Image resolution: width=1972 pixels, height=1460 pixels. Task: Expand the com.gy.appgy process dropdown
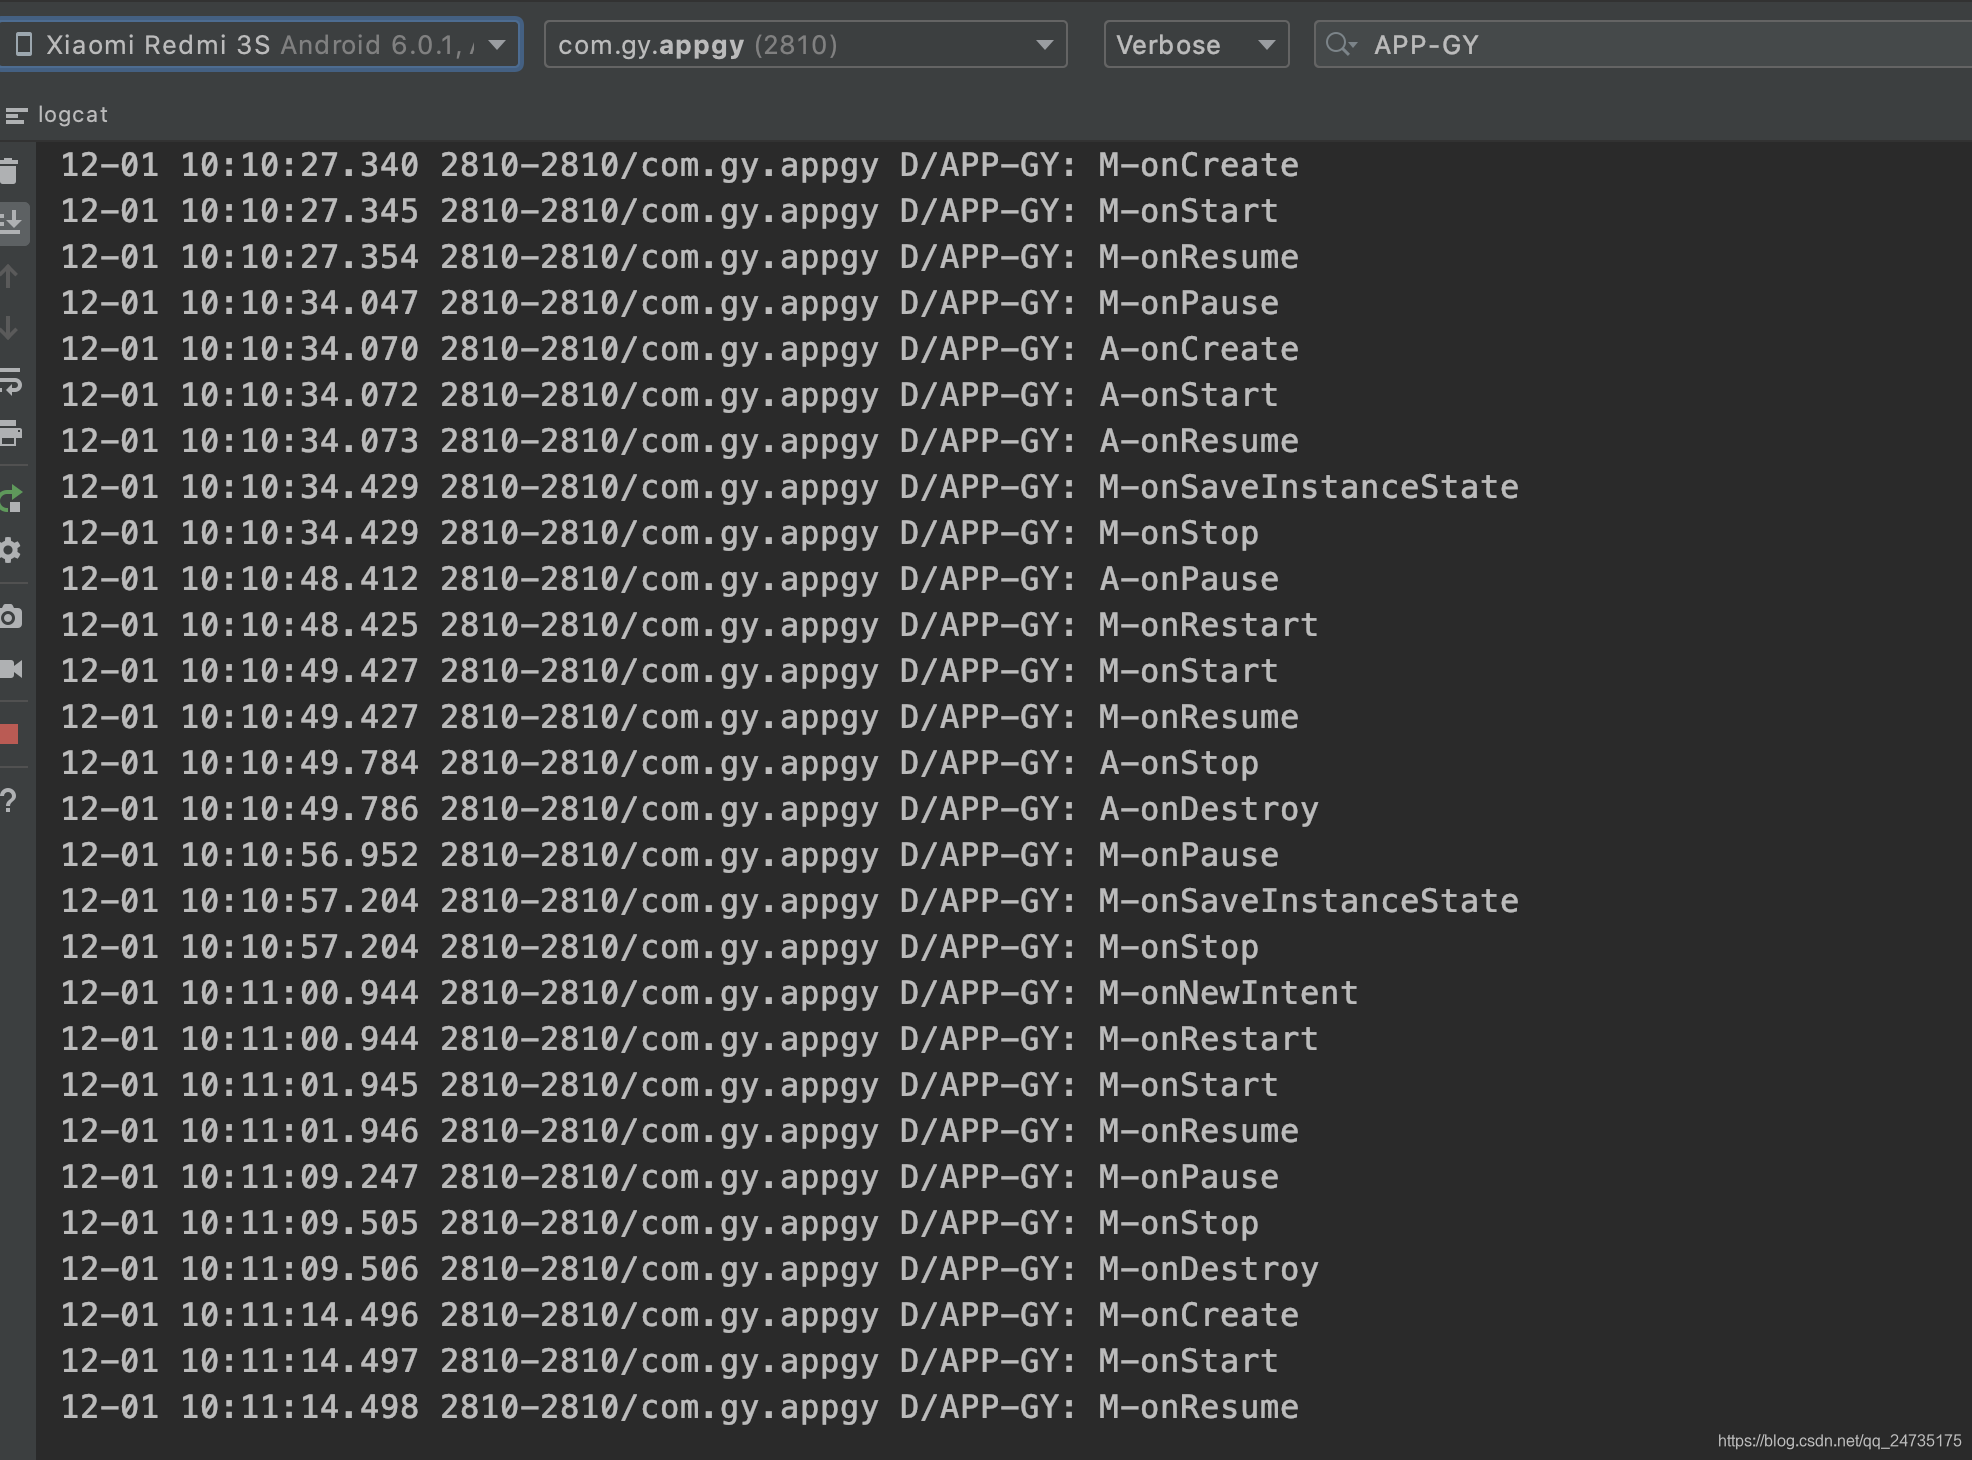coord(805,45)
